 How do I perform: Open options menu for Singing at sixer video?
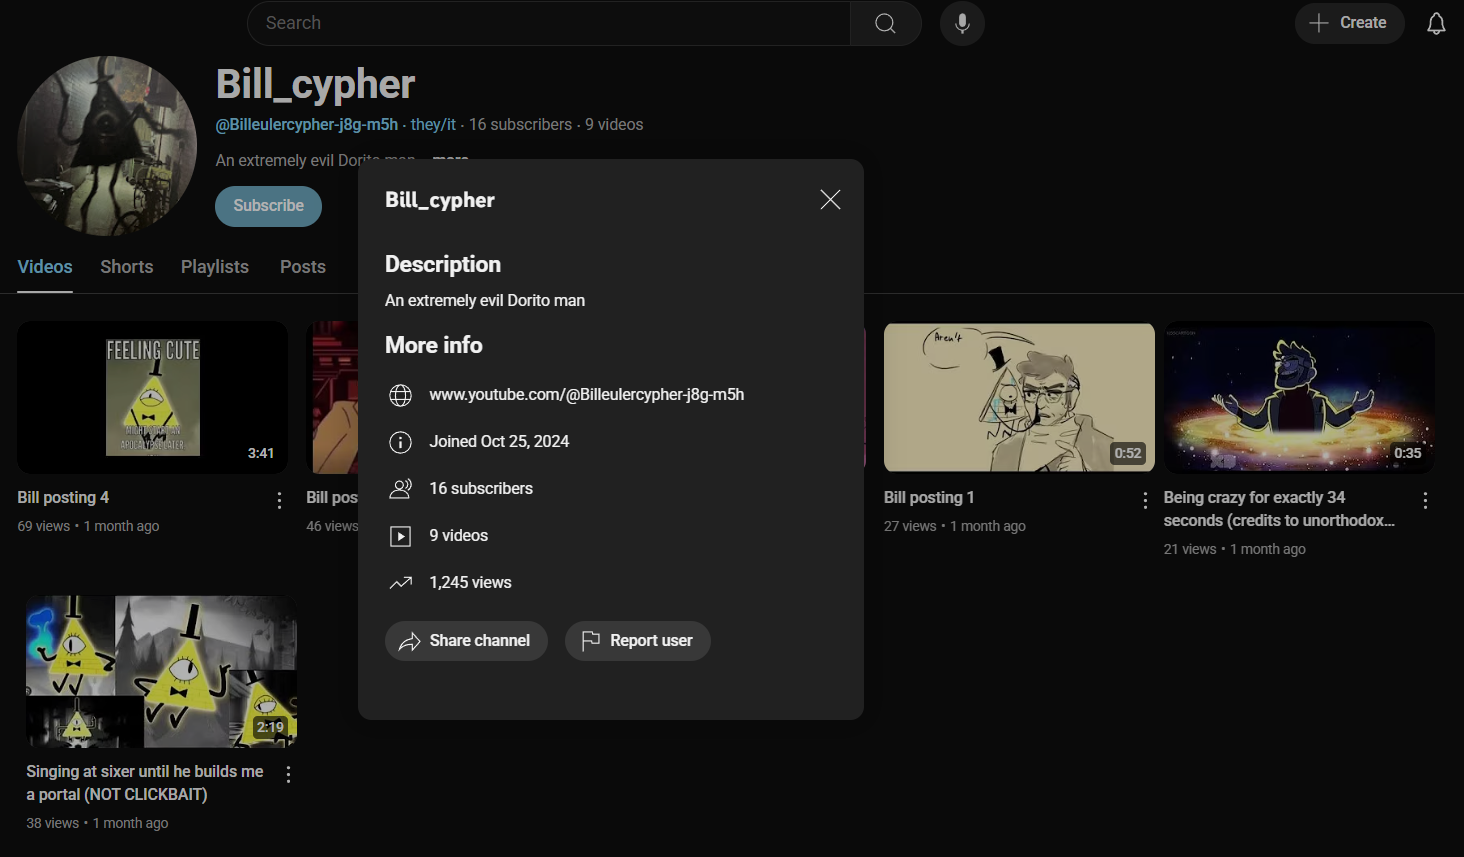(288, 774)
